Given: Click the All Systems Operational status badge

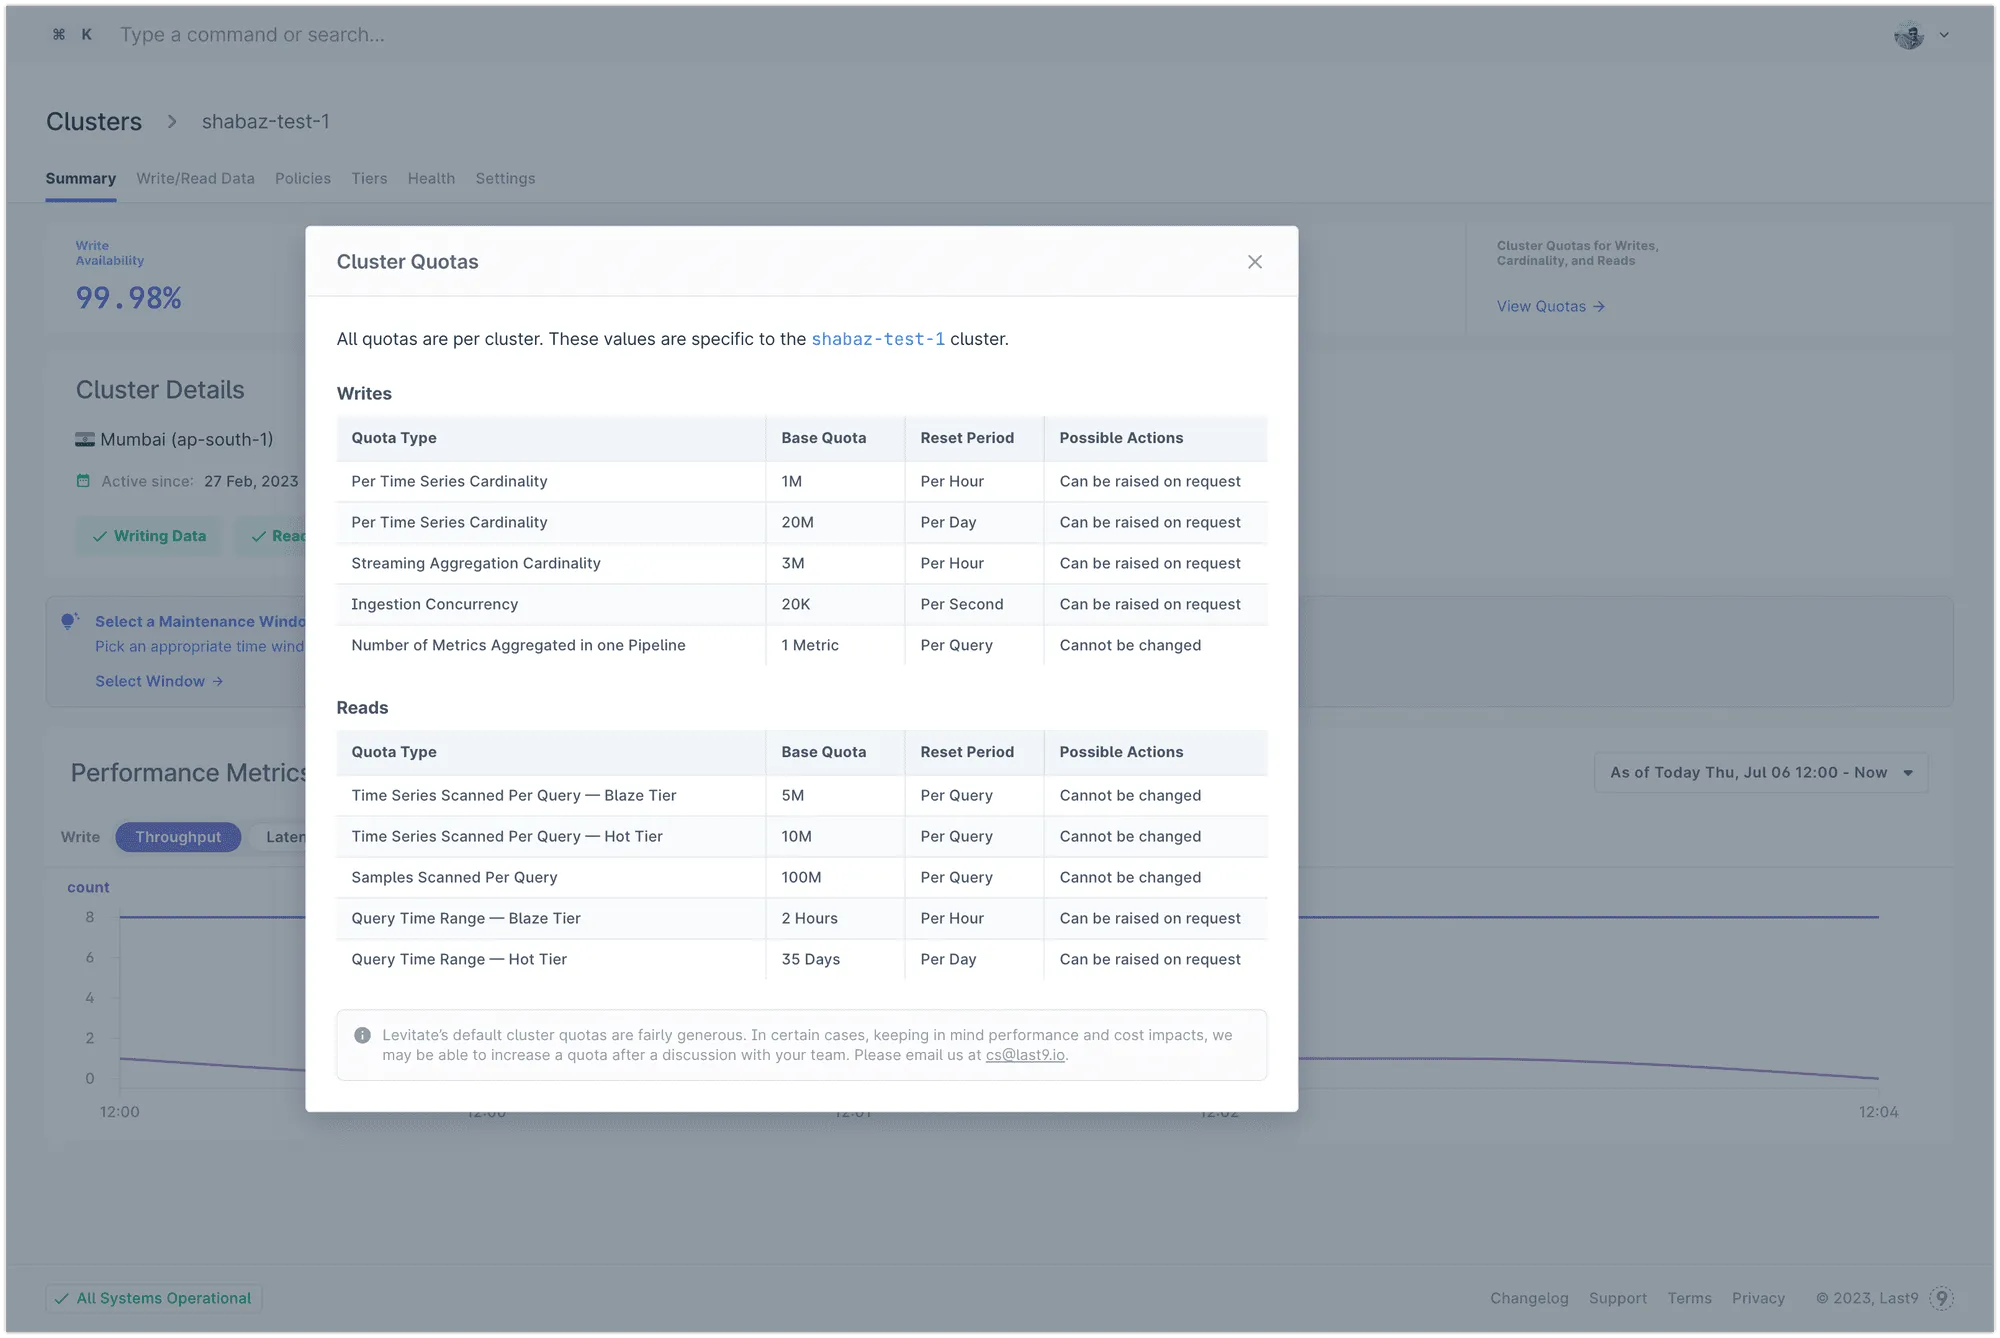Looking at the screenshot, I should [154, 1298].
